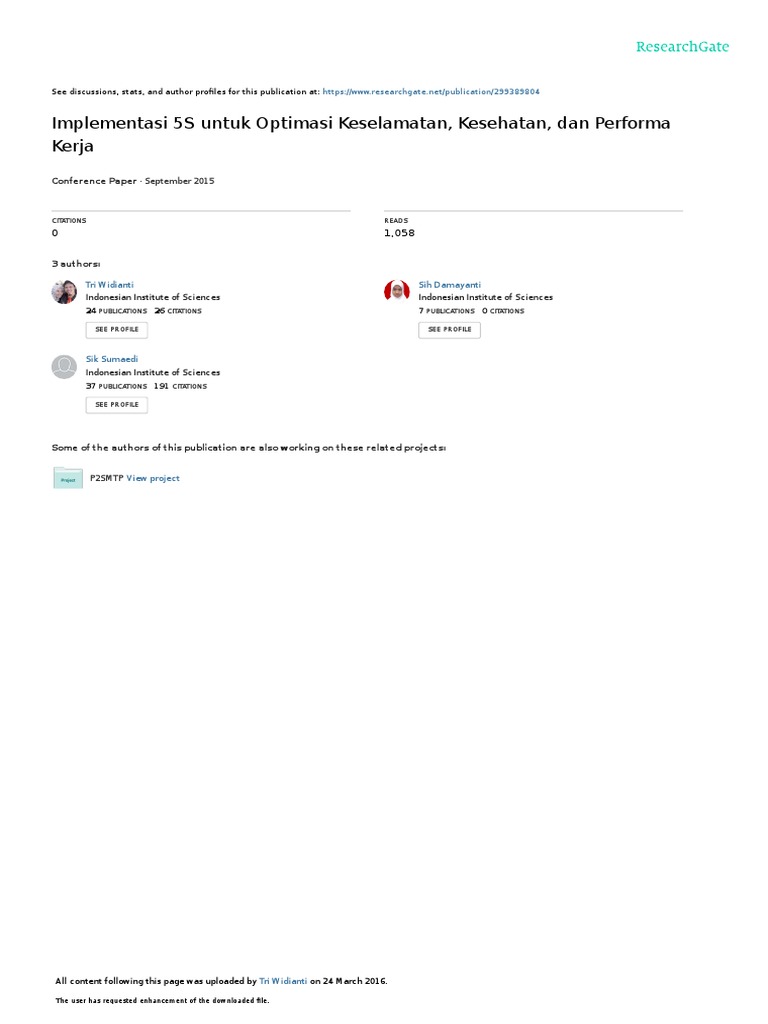Click the paper's citations count of 0
The height and width of the screenshot is (1024, 768).
55,233
